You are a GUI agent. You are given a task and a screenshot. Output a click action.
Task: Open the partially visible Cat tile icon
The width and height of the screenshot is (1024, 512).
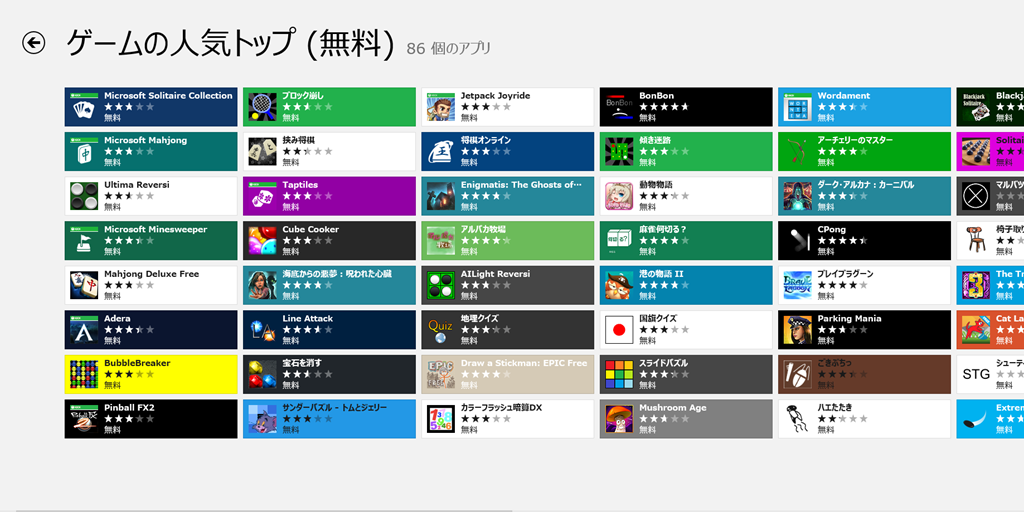click(x=976, y=330)
